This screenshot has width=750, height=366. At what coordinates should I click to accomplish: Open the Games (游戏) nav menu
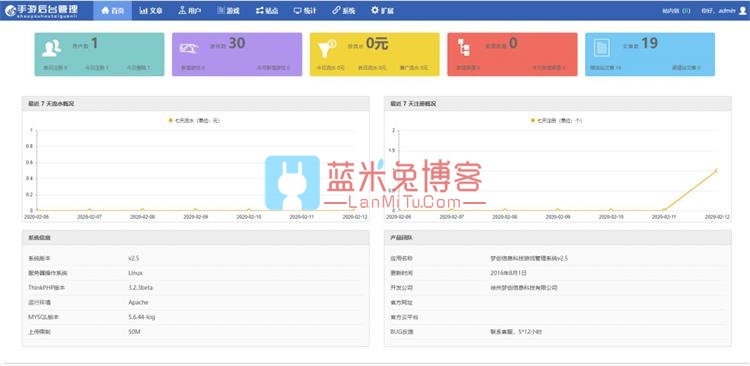pos(228,11)
